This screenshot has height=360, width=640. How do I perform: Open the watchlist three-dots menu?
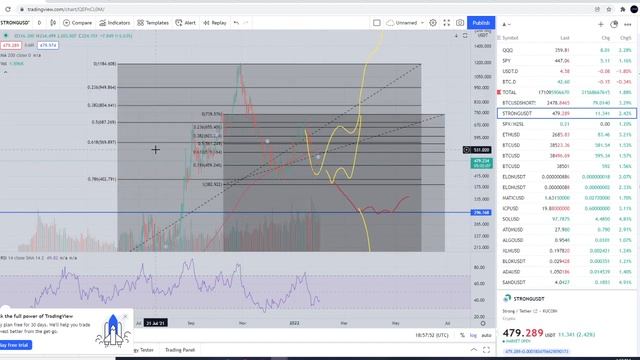pos(628,24)
